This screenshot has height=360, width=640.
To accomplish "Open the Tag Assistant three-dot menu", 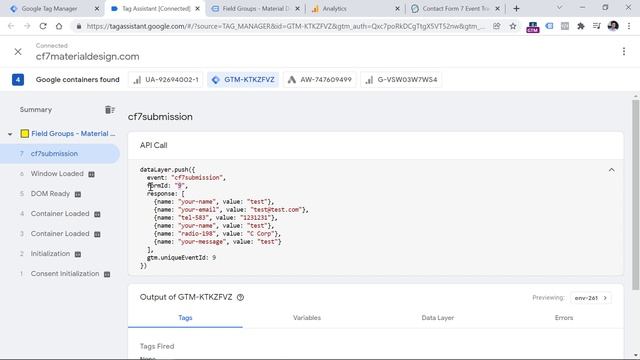I will 624,51.
